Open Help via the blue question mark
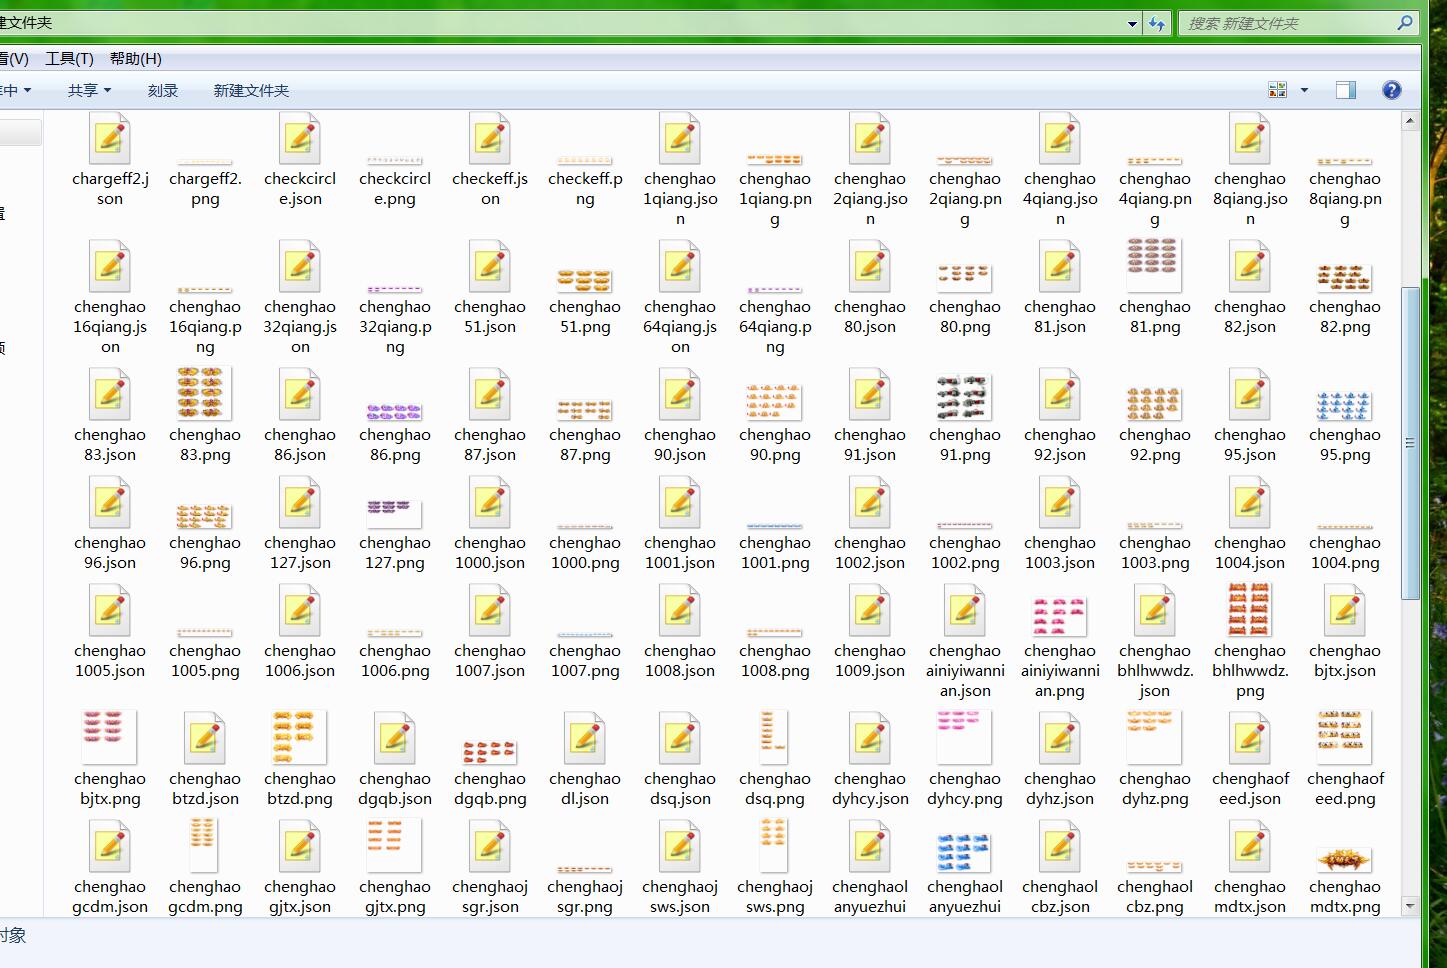The image size is (1447, 968). pos(1391,90)
